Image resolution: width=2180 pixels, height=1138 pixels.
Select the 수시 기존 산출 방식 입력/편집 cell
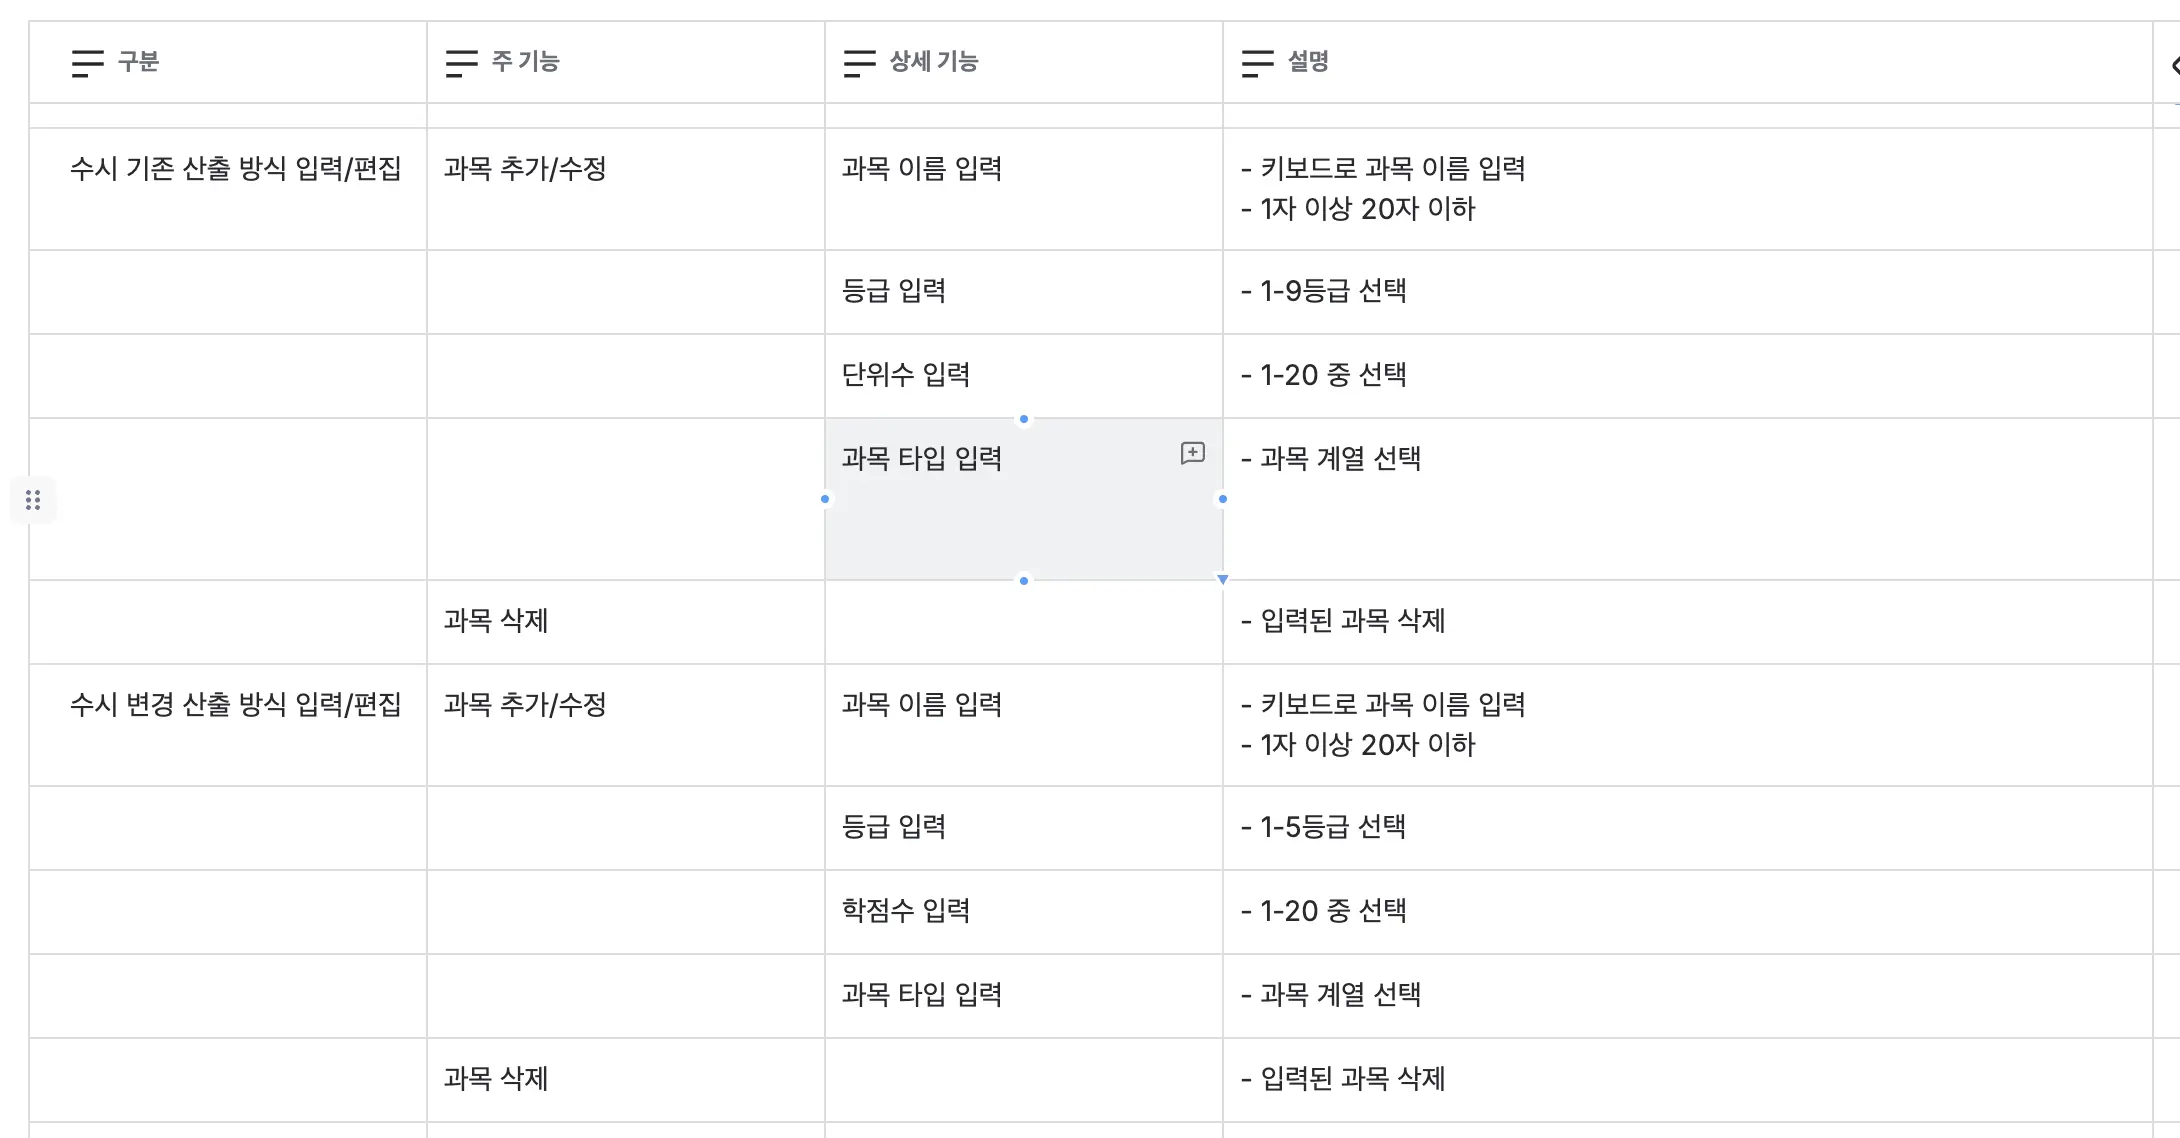point(235,169)
